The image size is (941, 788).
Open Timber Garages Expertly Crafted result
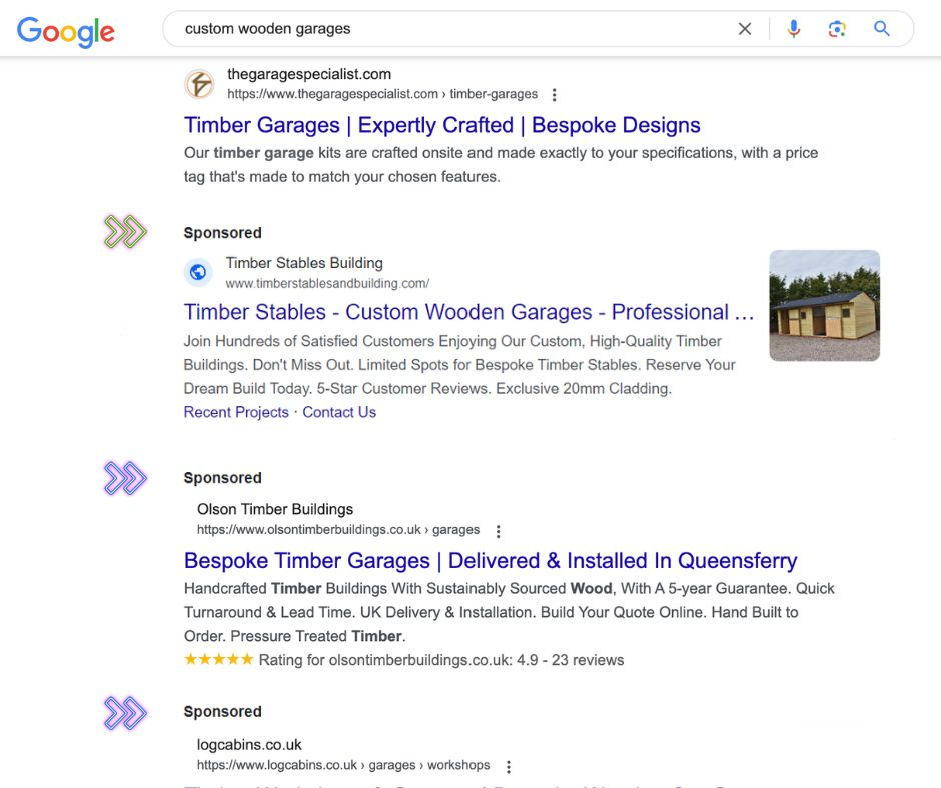point(442,125)
